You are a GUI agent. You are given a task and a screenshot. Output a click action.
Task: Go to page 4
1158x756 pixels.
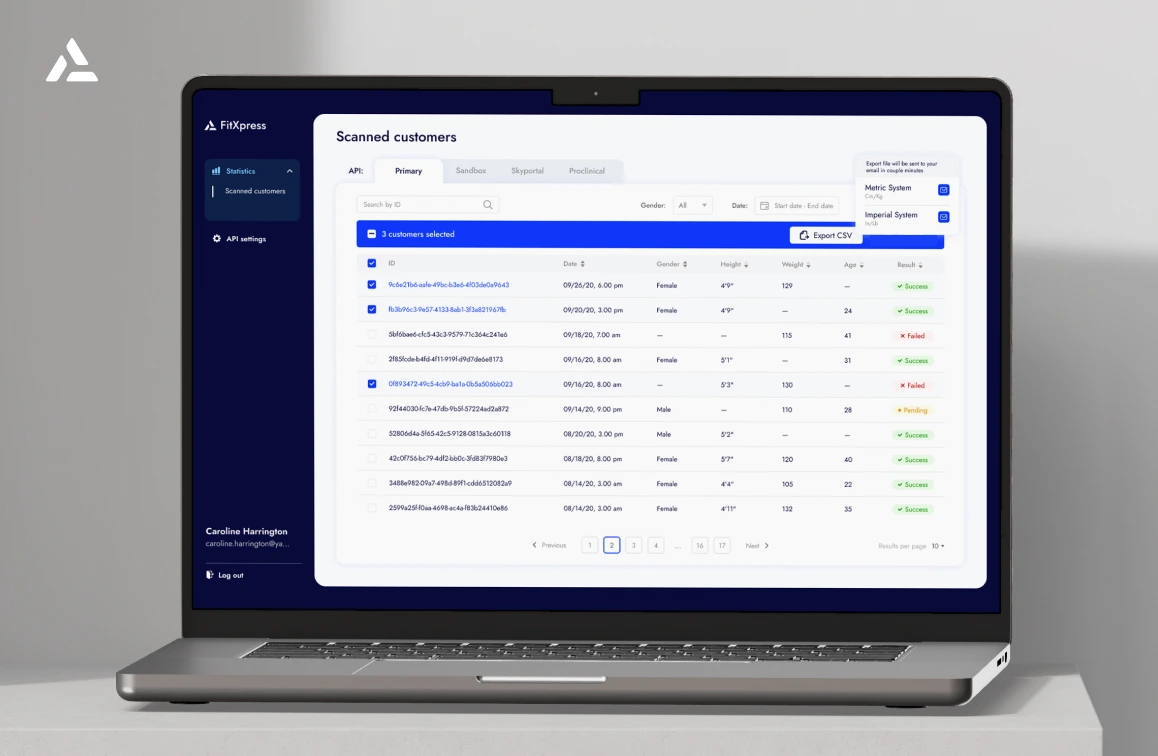(655, 546)
